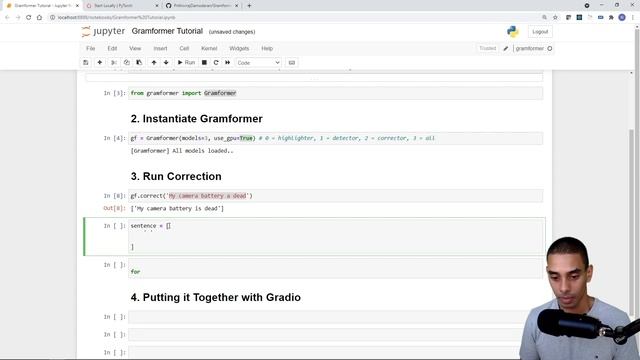Image resolution: width=640 pixels, height=360 pixels.
Task: Click the gramformer kernel status circle
Action: pos(550,49)
